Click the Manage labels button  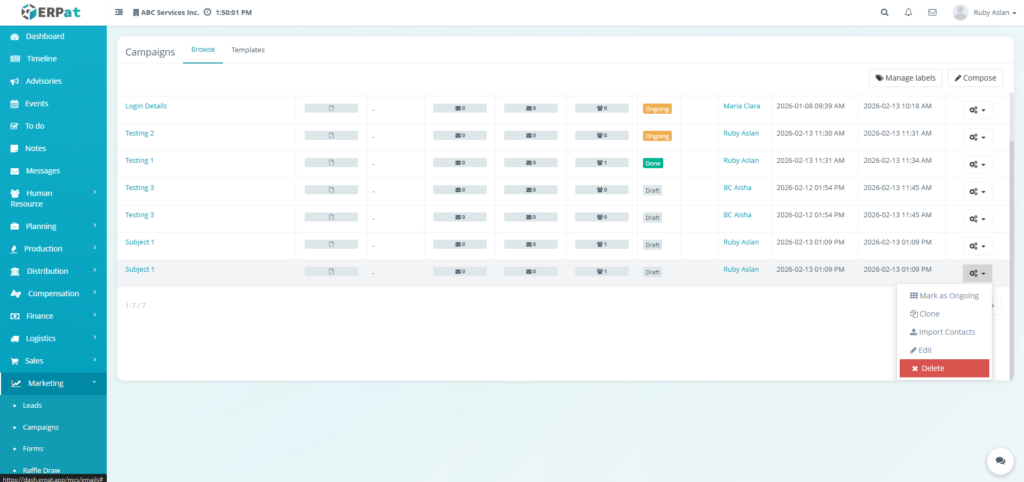tap(905, 77)
